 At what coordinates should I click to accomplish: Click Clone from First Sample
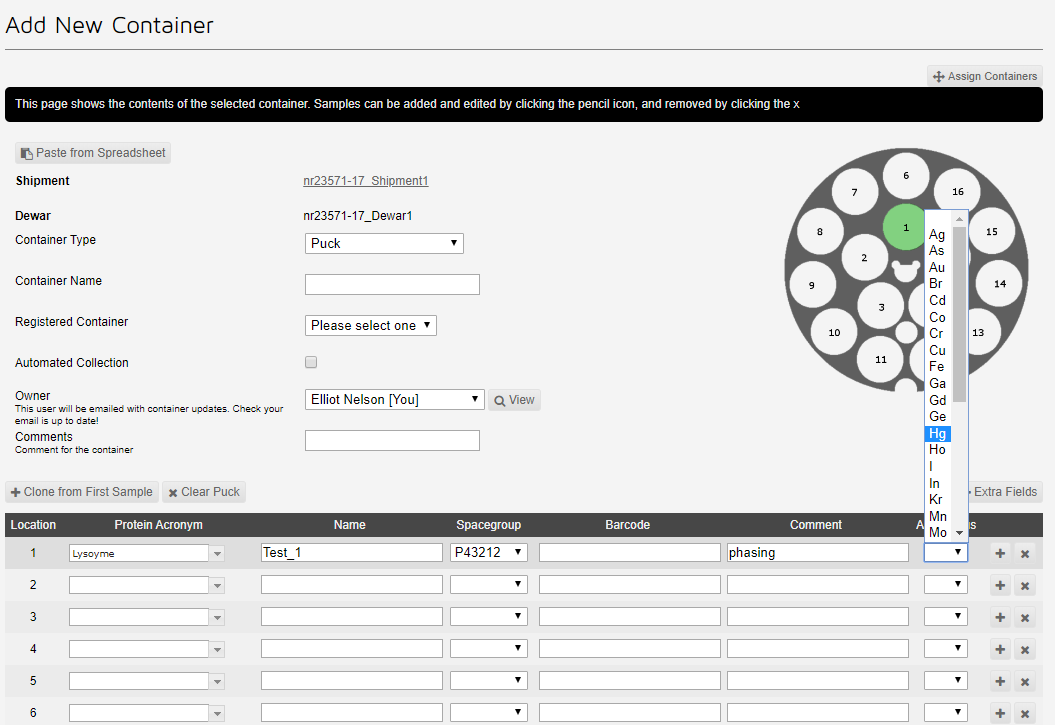coord(82,492)
